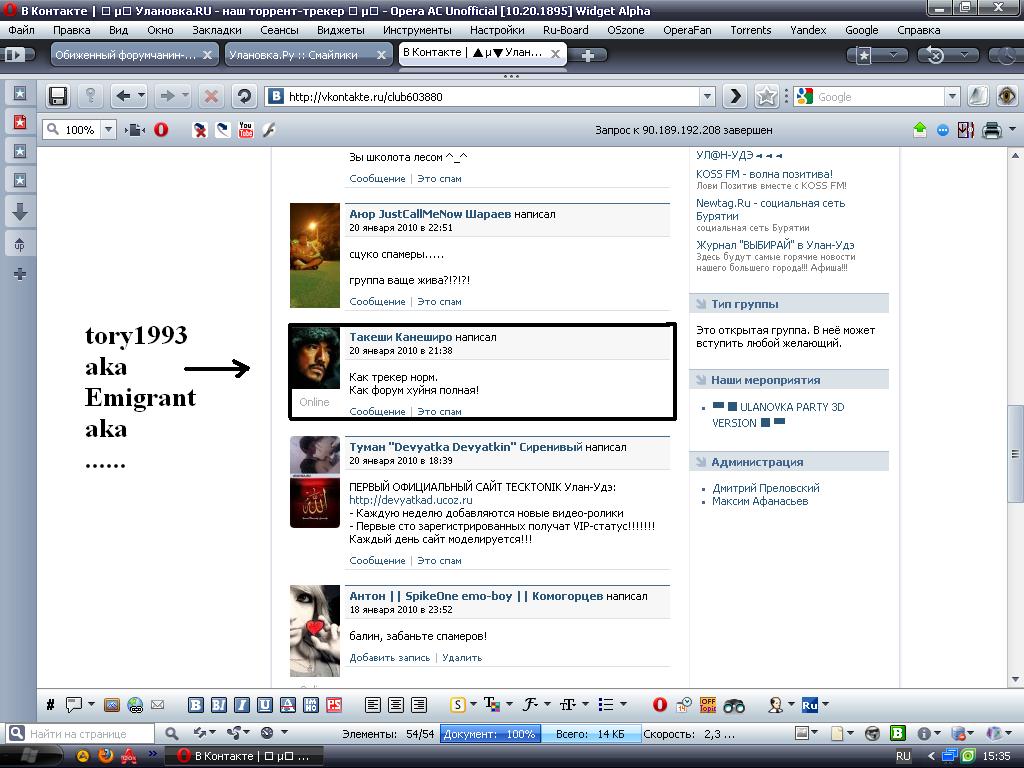Open the search engine selector dropdown
1024x768 pixels.
(x=805, y=97)
